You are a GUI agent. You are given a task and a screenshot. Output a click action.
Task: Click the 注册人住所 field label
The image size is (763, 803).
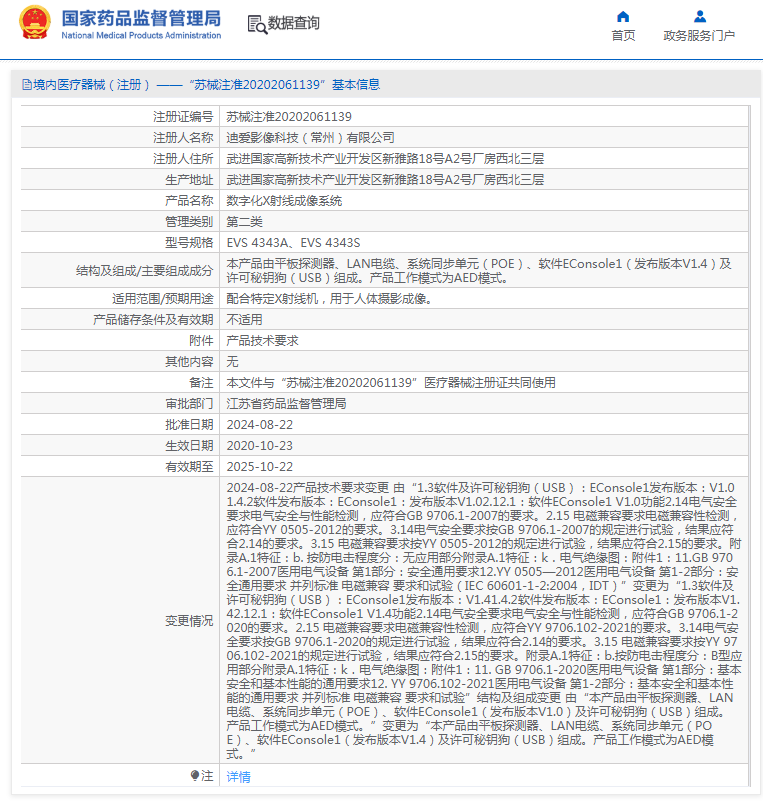click(183, 159)
